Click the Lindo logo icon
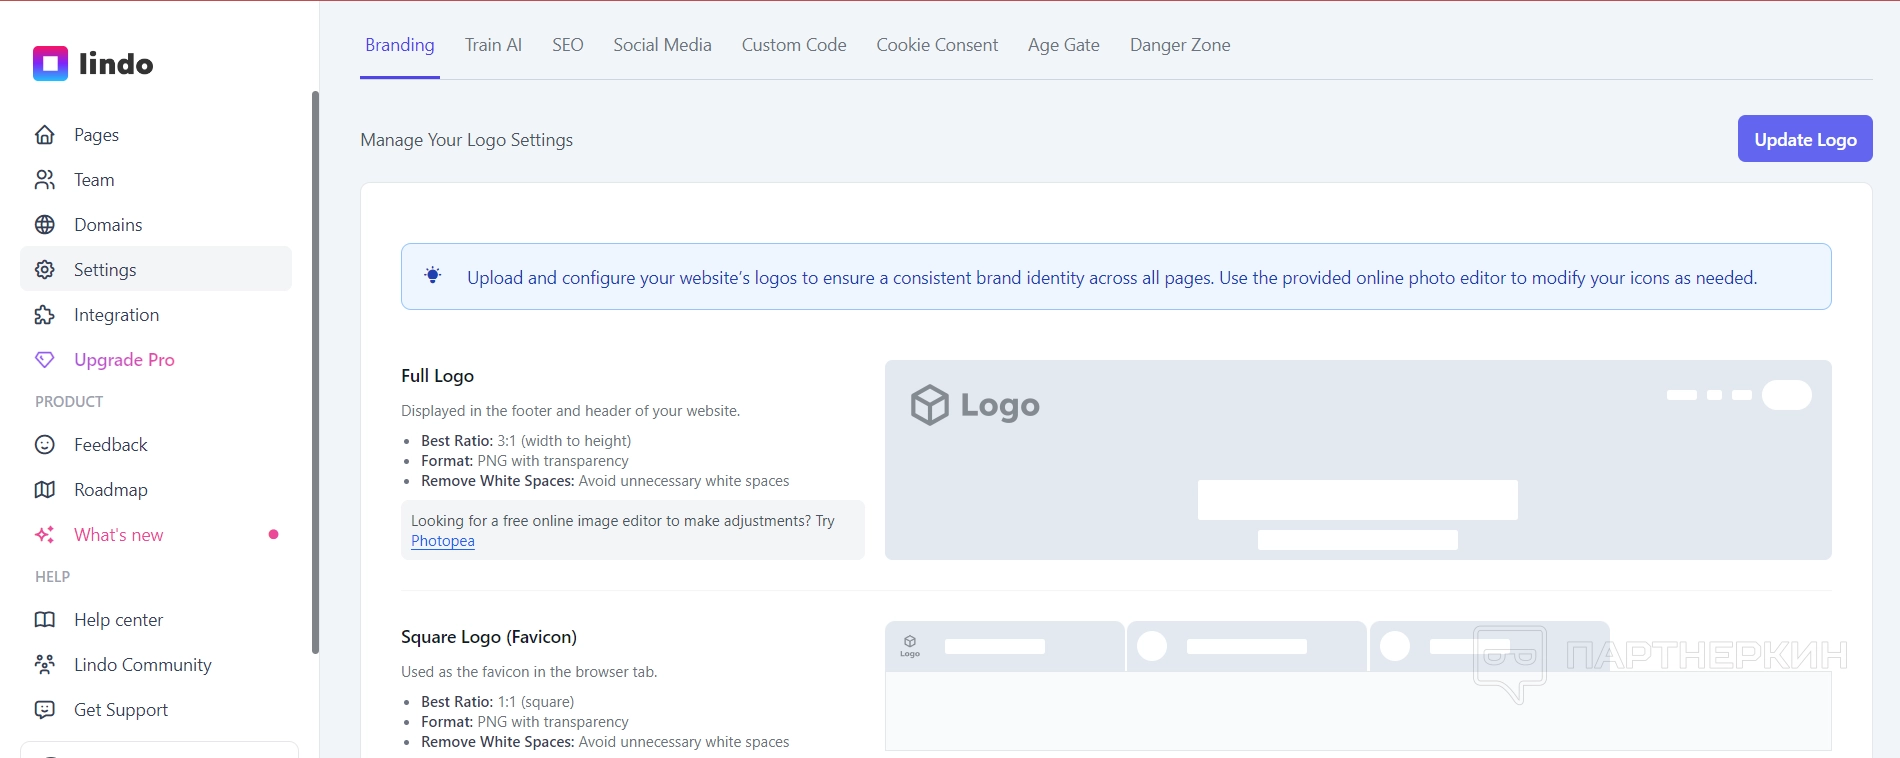This screenshot has height=758, width=1900. pos(50,63)
